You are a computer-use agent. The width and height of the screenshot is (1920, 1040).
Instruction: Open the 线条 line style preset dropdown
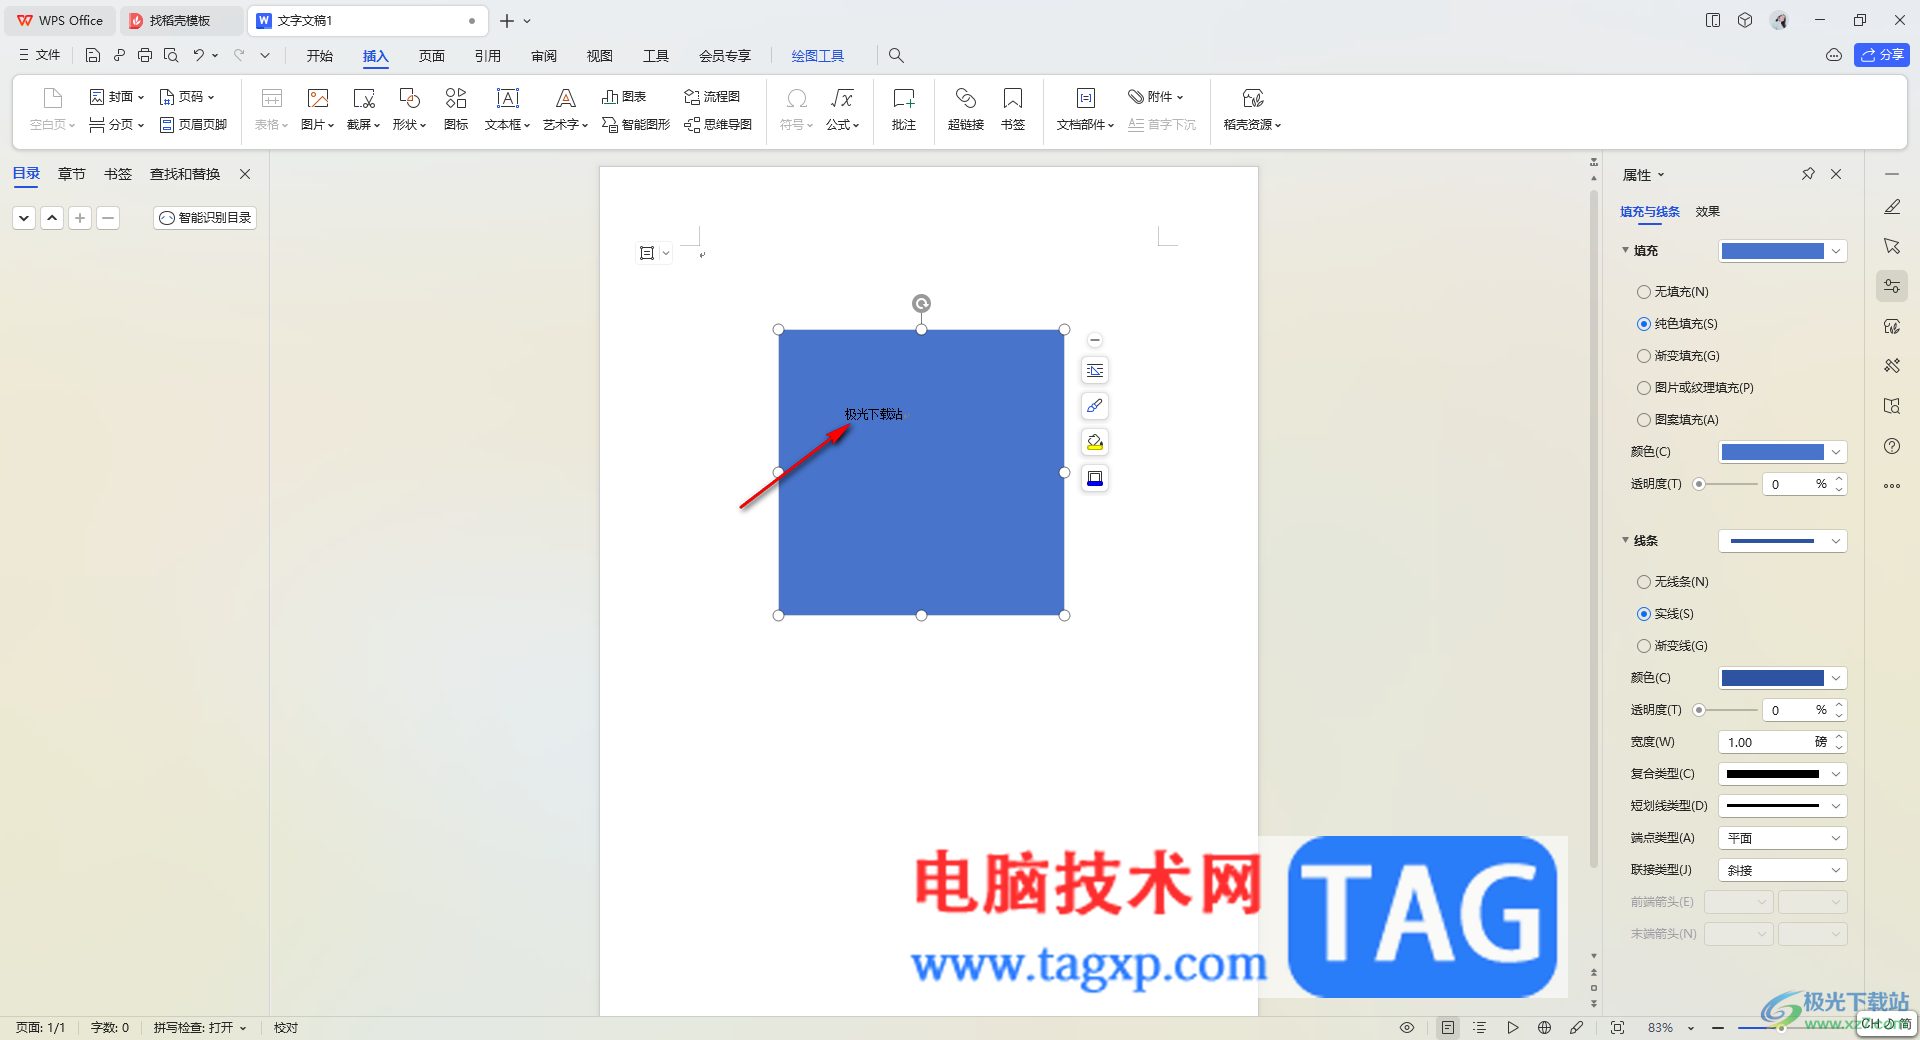[x=1782, y=541]
